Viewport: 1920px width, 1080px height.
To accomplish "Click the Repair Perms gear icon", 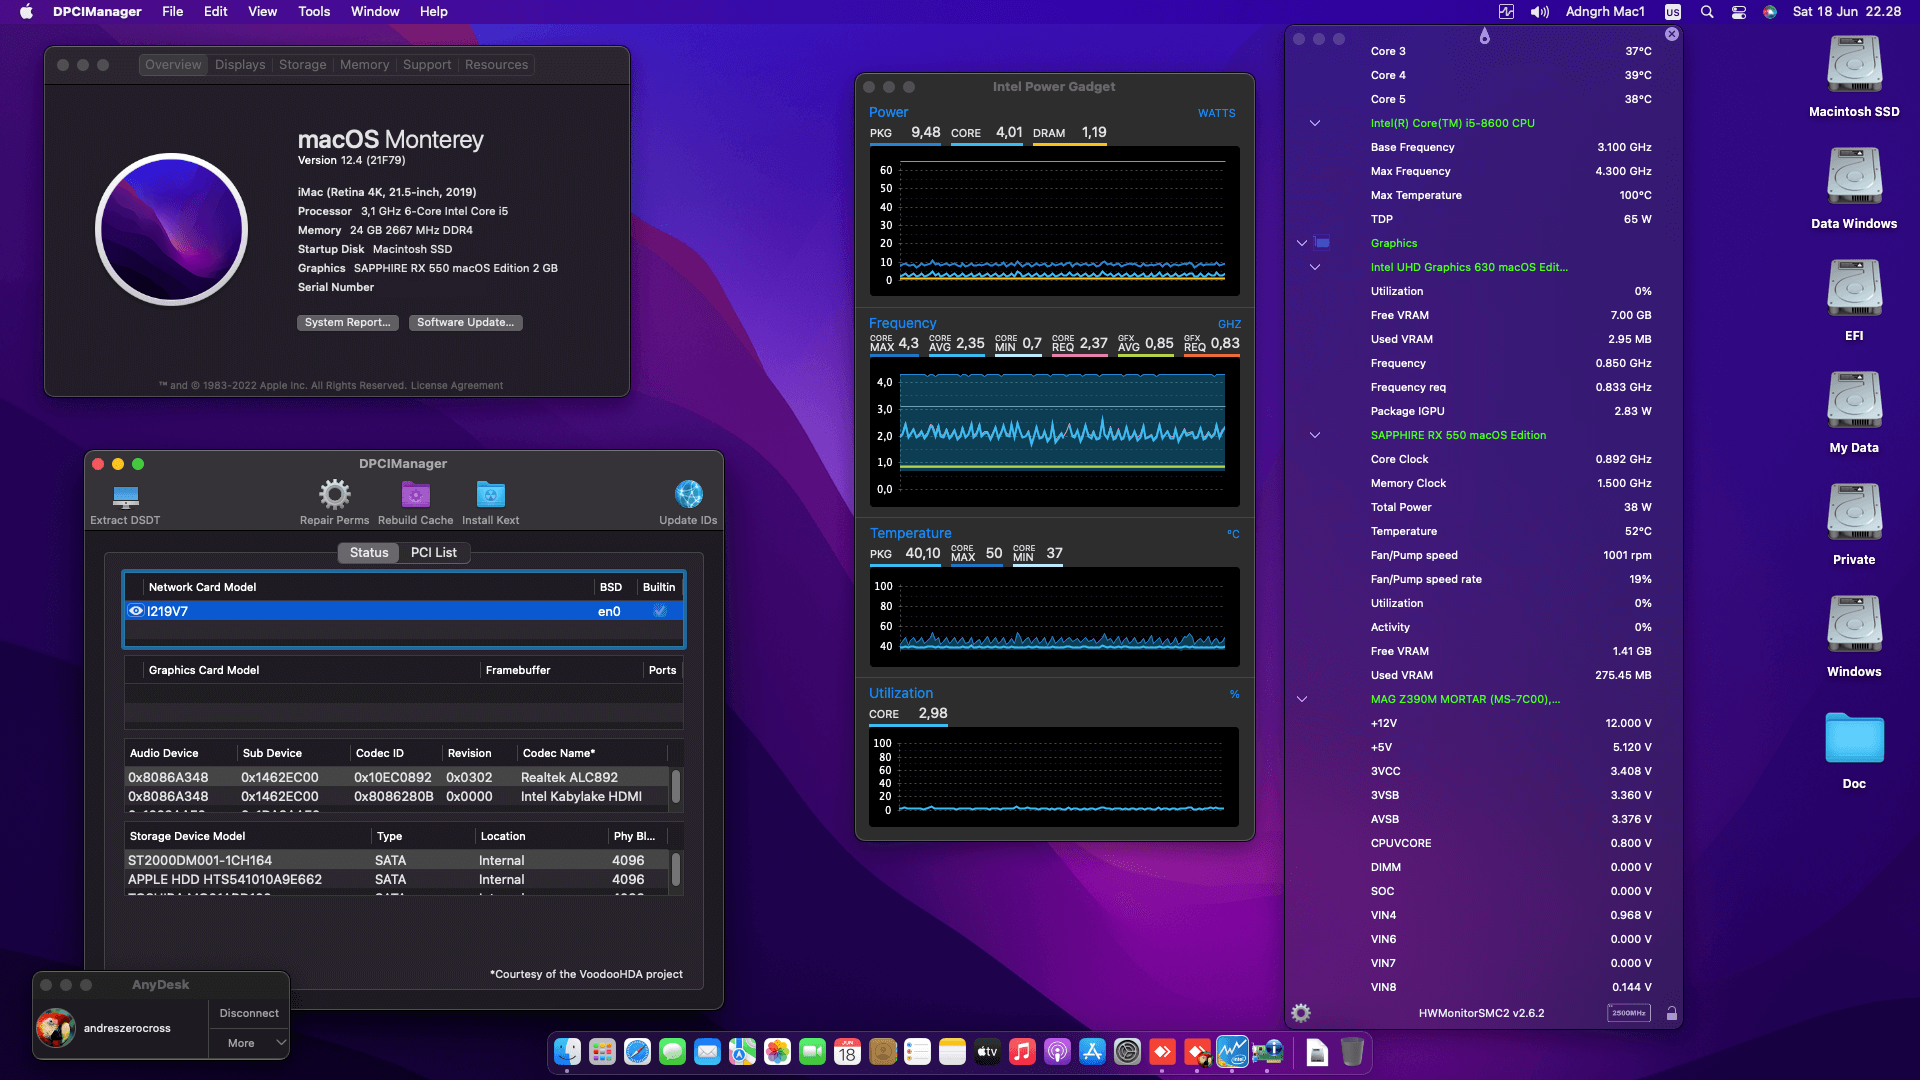I will 334,494.
